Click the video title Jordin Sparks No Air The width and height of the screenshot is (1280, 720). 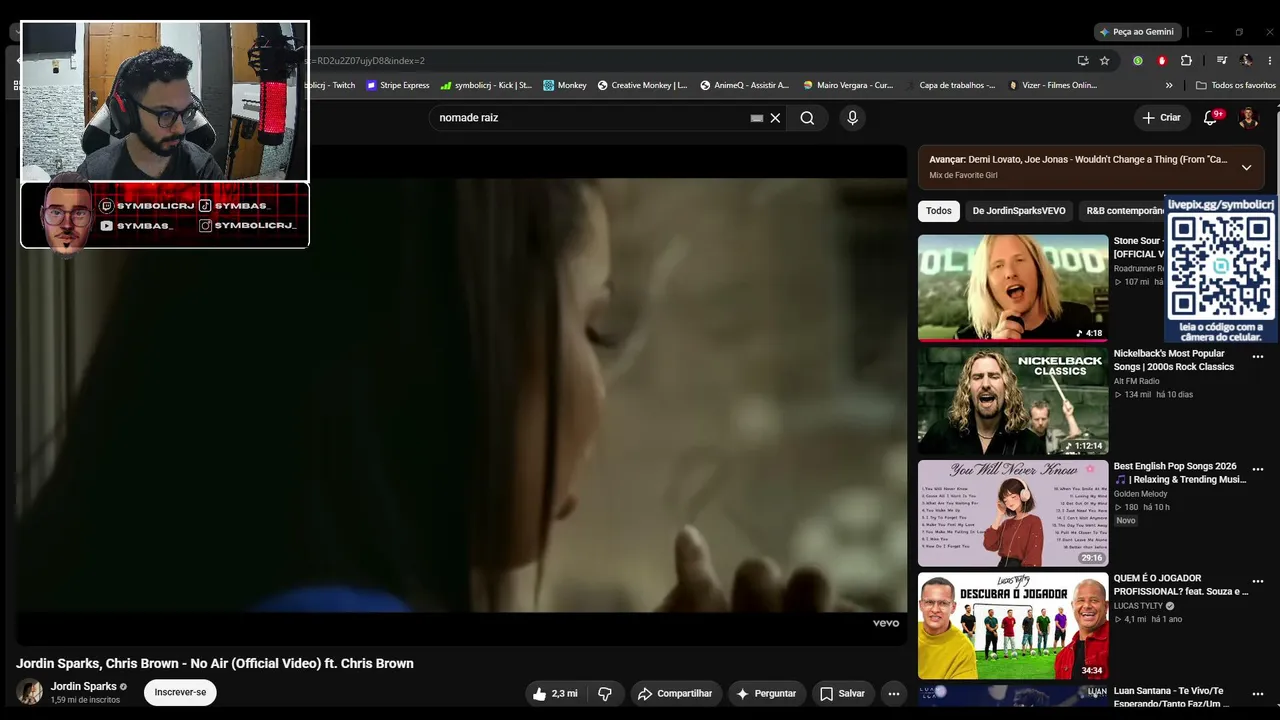coord(215,664)
